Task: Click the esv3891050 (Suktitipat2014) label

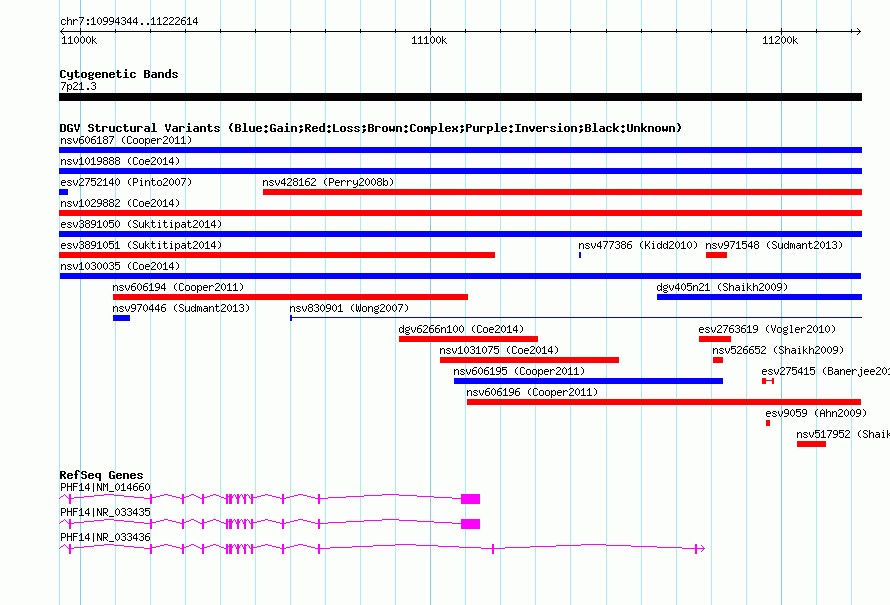Action: pyautogui.click(x=141, y=224)
